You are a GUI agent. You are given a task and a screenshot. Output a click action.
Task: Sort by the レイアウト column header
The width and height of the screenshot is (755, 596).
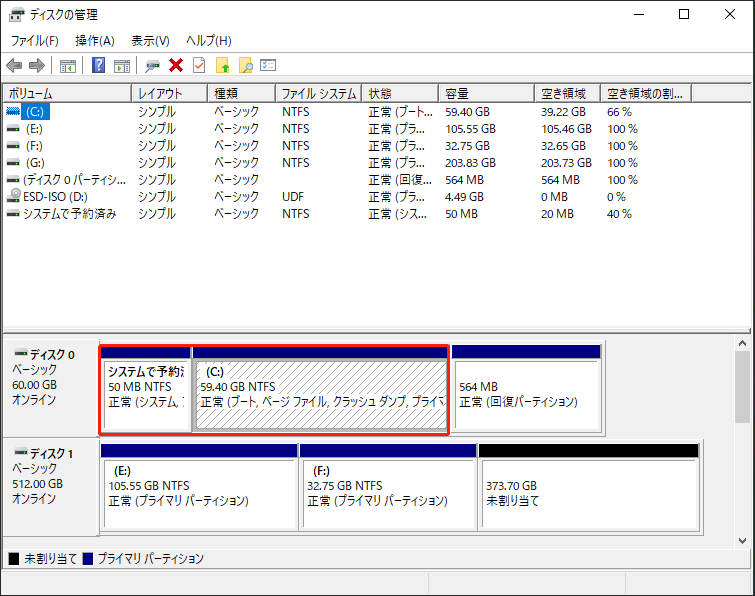(169, 93)
